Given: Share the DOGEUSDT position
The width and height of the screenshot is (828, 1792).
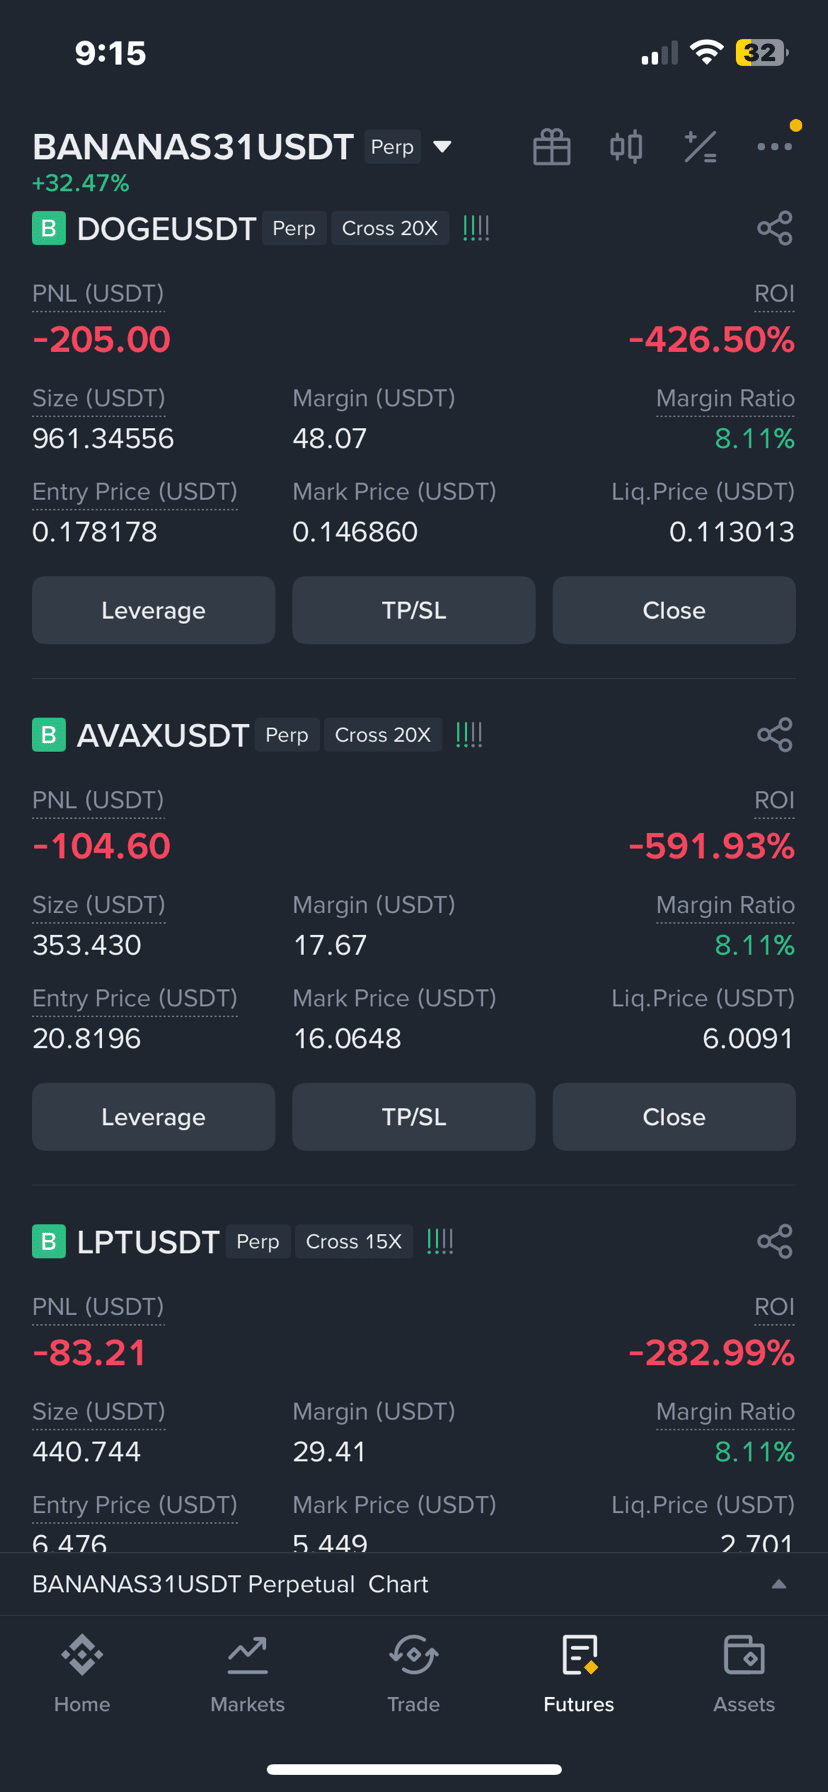Looking at the screenshot, I should click(775, 228).
